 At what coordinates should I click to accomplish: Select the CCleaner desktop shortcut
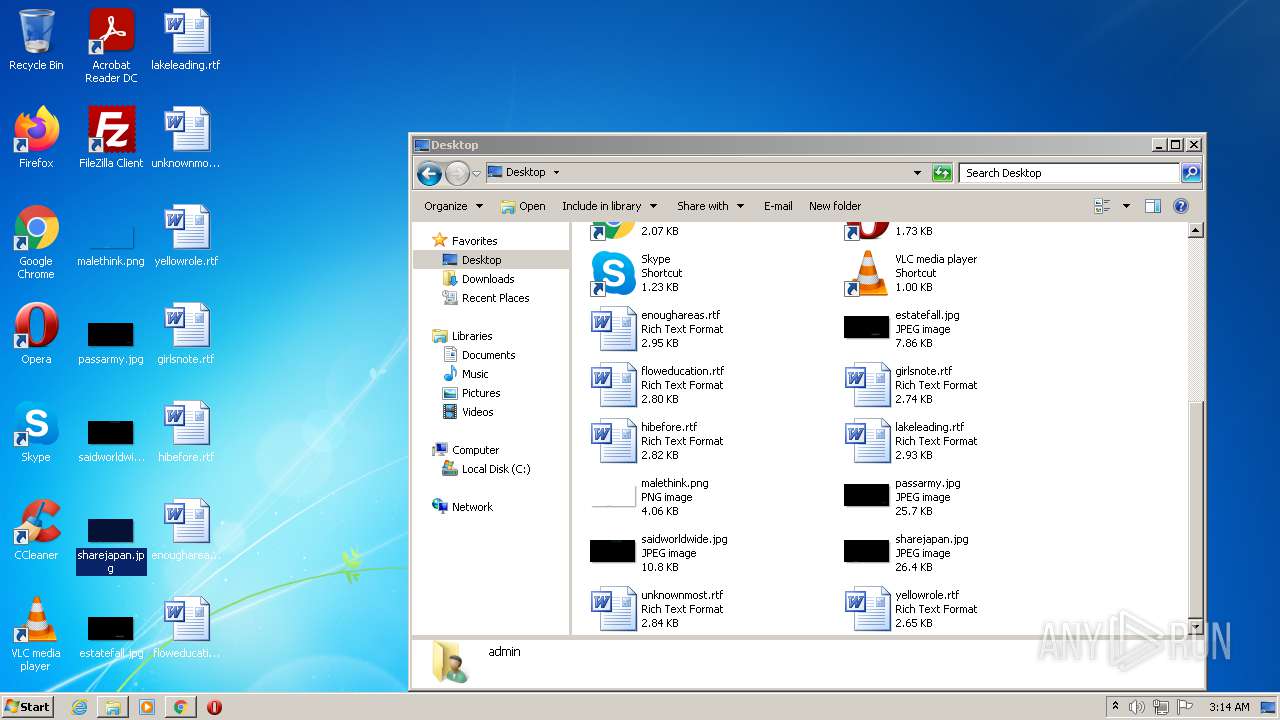tap(36, 530)
